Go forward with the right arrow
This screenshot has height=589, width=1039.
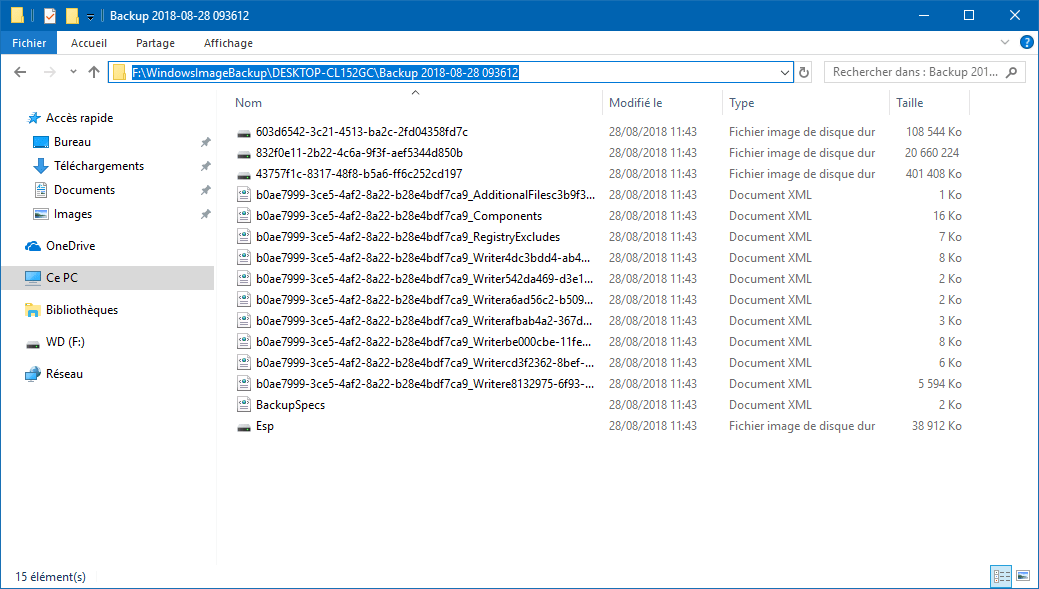(50, 72)
